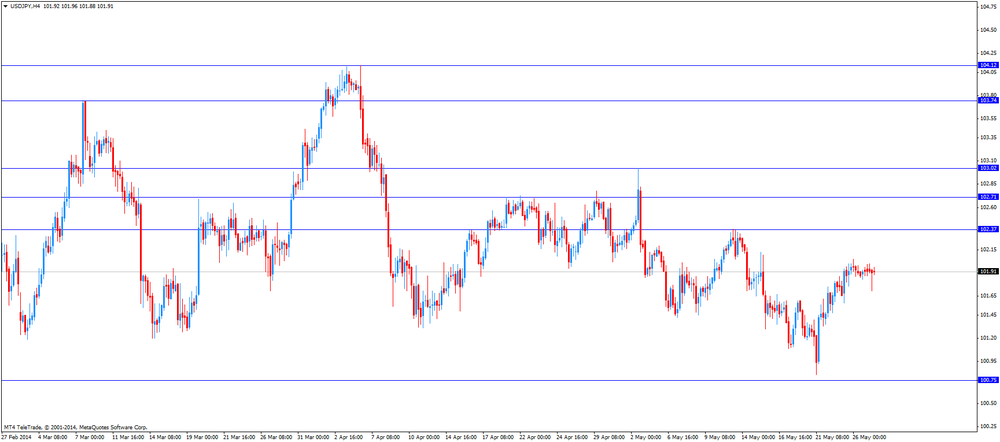Click the 31 Mar 00:00 time label
The height and width of the screenshot is (442, 1000).
pyautogui.click(x=312, y=438)
